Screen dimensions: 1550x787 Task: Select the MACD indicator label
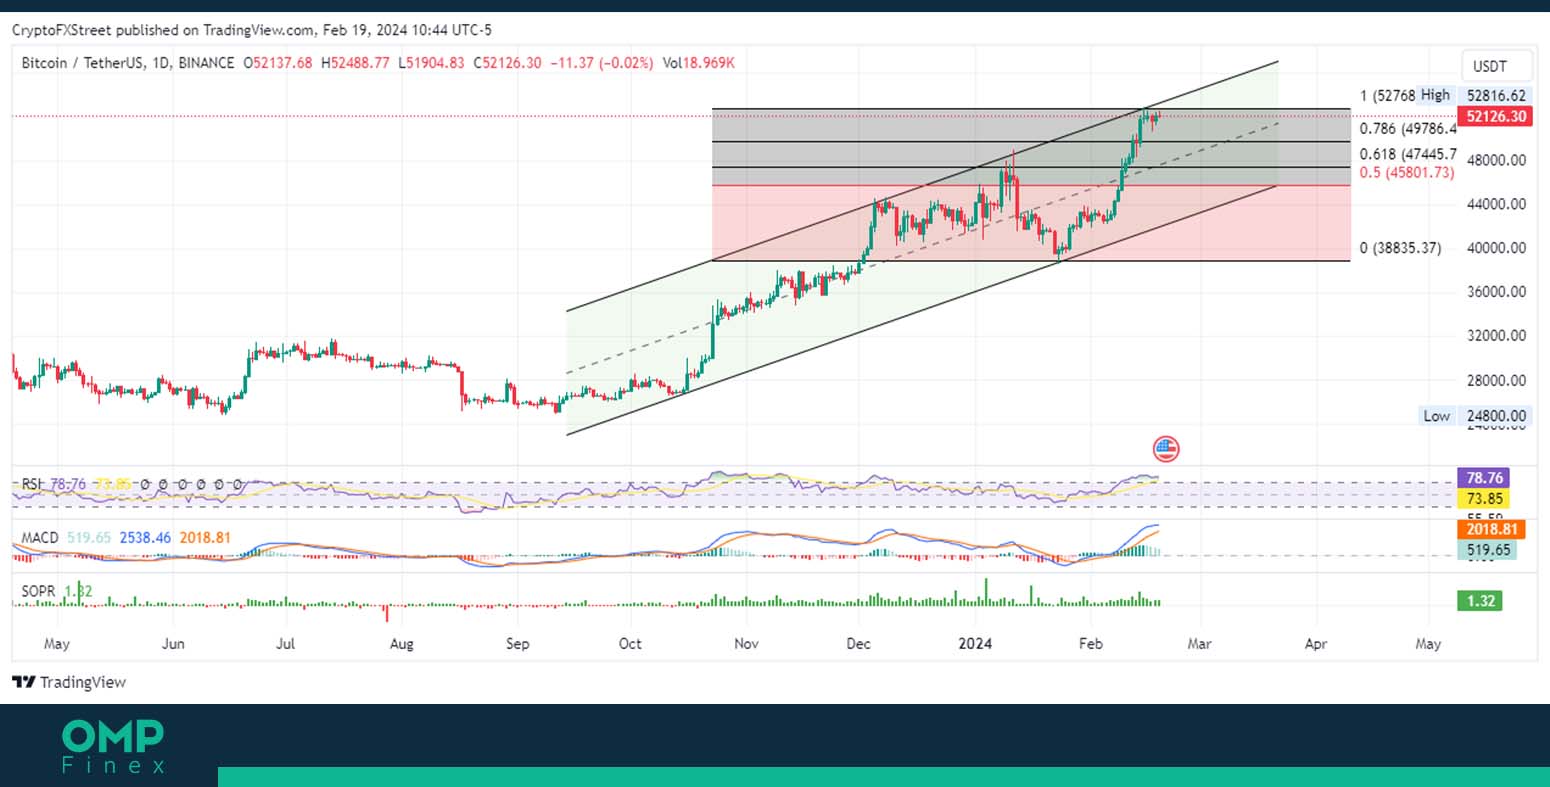click(x=40, y=537)
